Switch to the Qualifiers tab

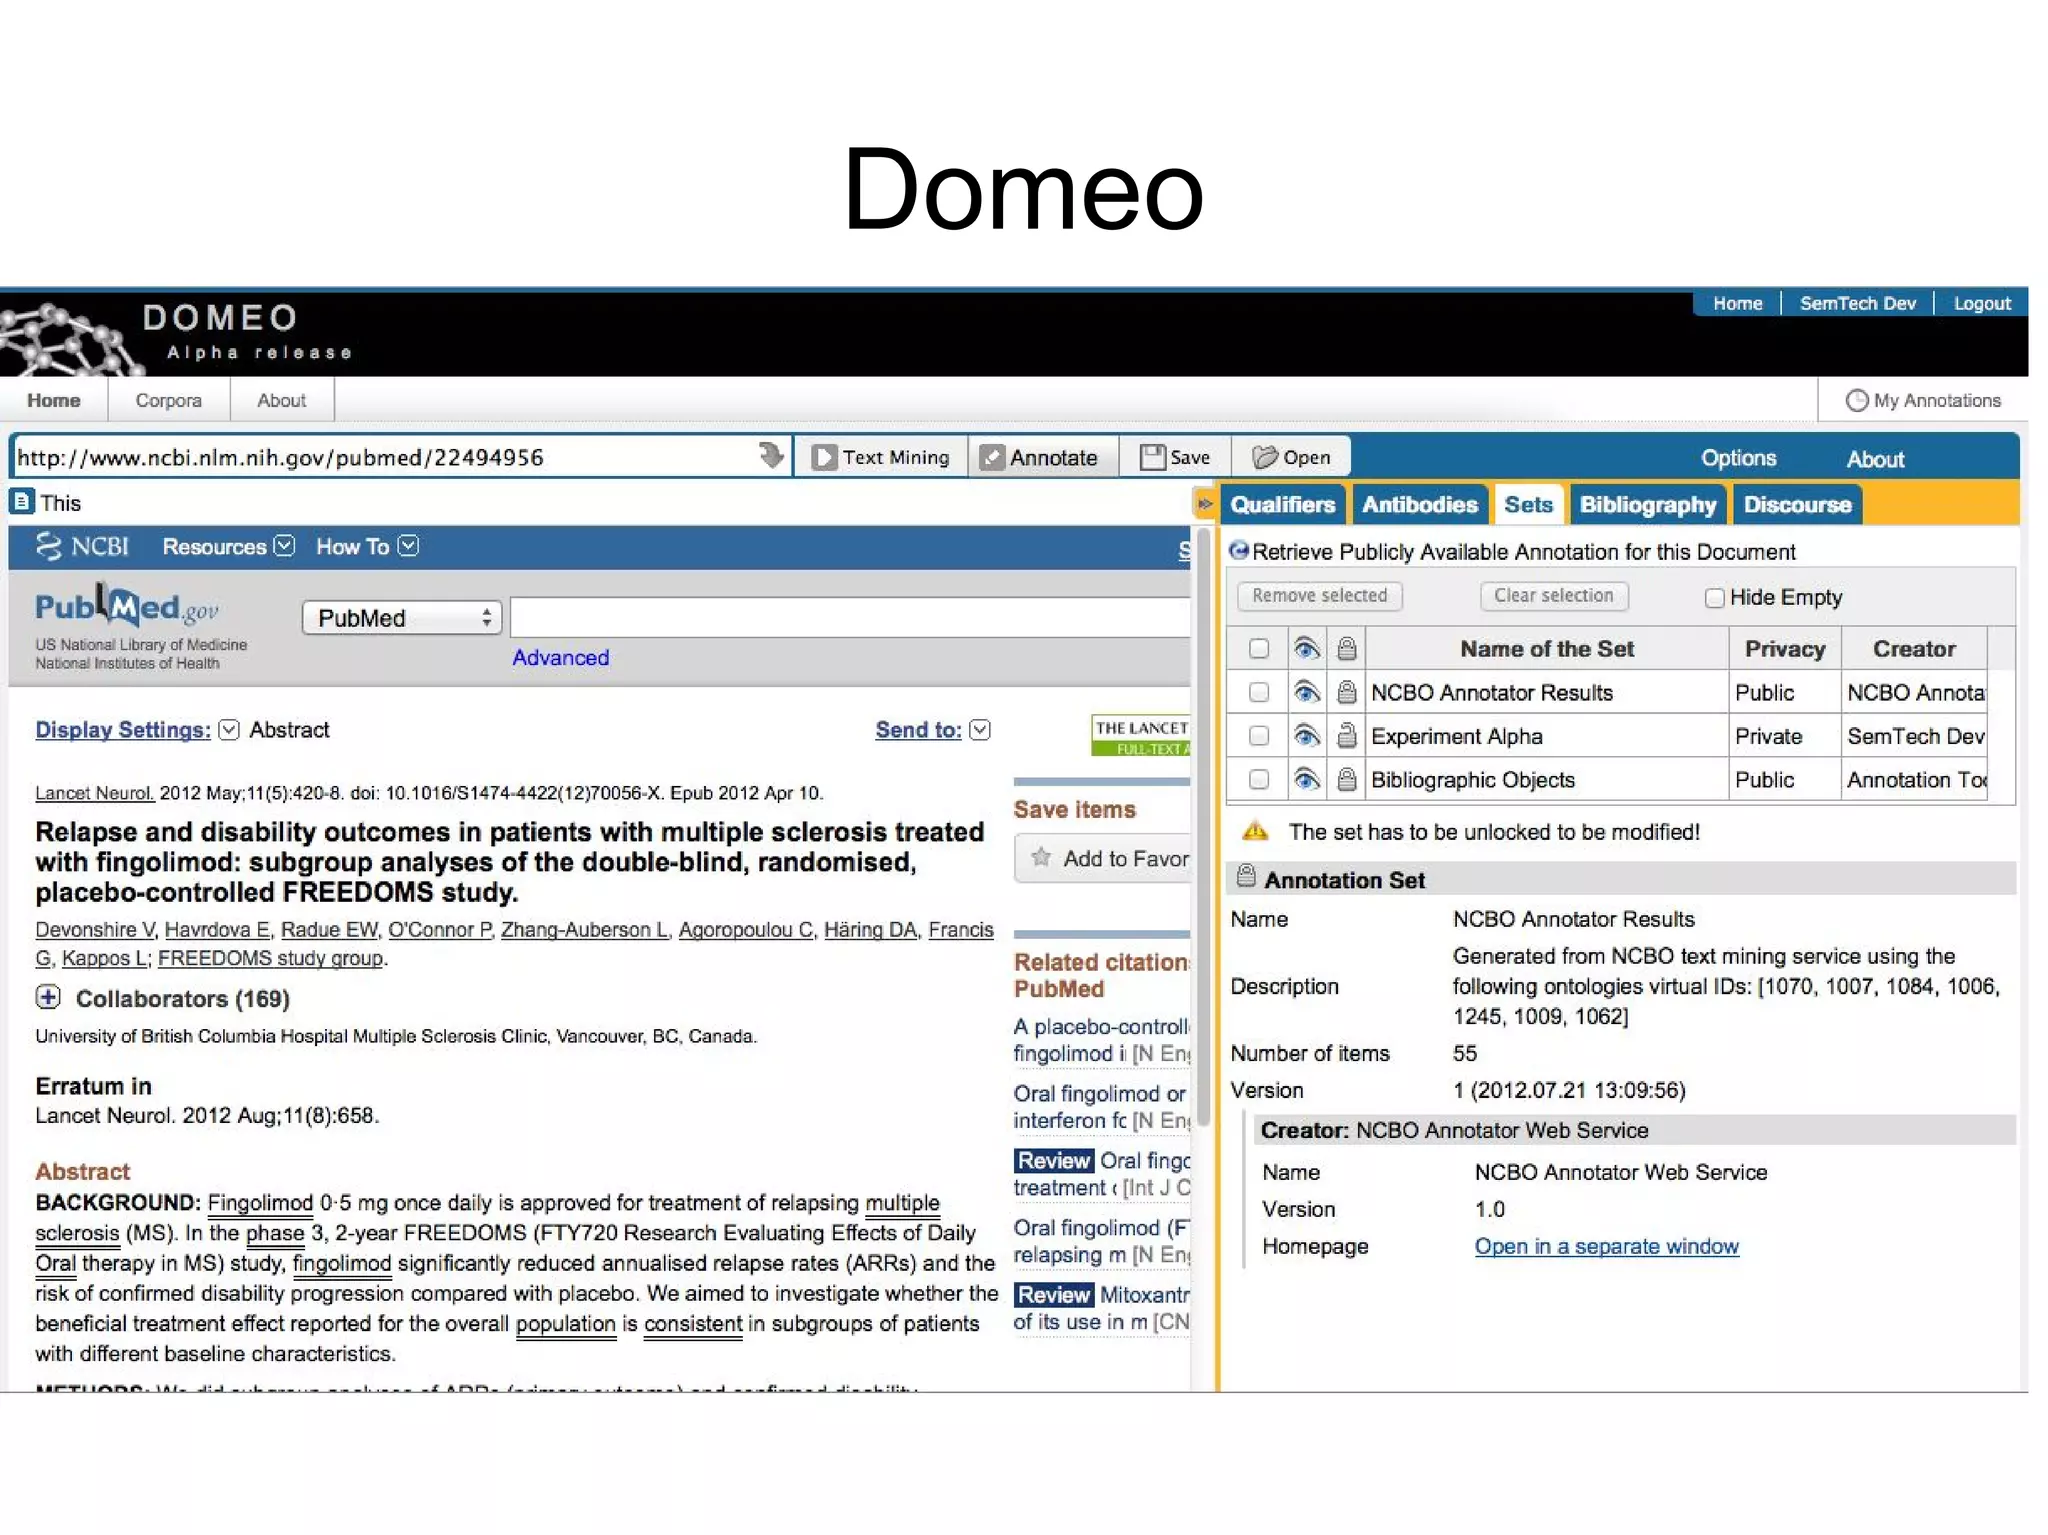click(x=1283, y=505)
